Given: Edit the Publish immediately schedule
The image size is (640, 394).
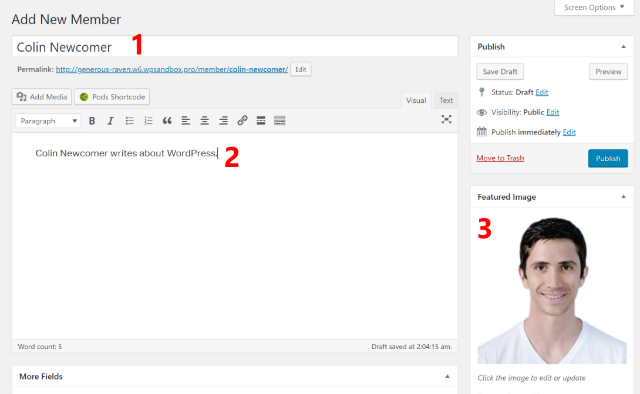Looking at the screenshot, I should pos(569,132).
